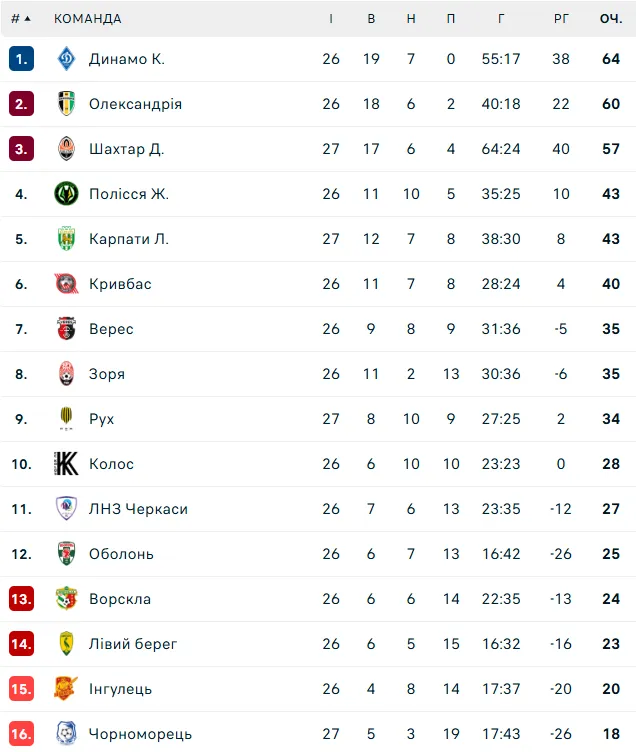Select the Інгулець row points value 20
The height and width of the screenshot is (752, 636).
click(611, 689)
